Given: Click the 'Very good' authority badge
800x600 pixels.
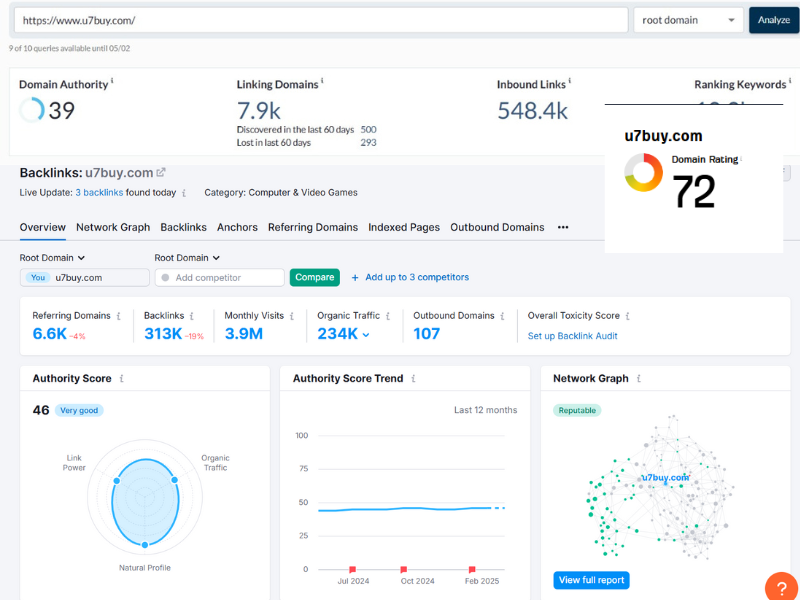Looking at the screenshot, I should coord(79,410).
